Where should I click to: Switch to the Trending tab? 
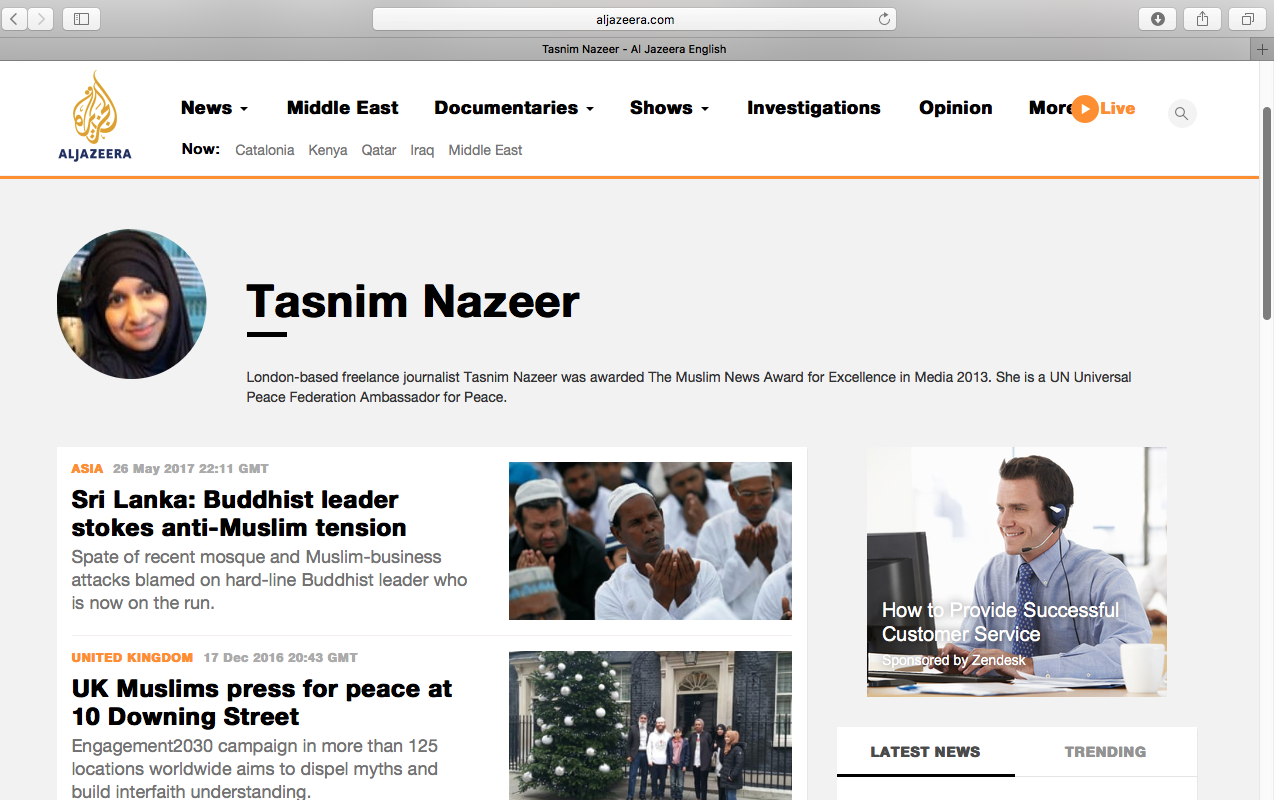pos(1105,752)
